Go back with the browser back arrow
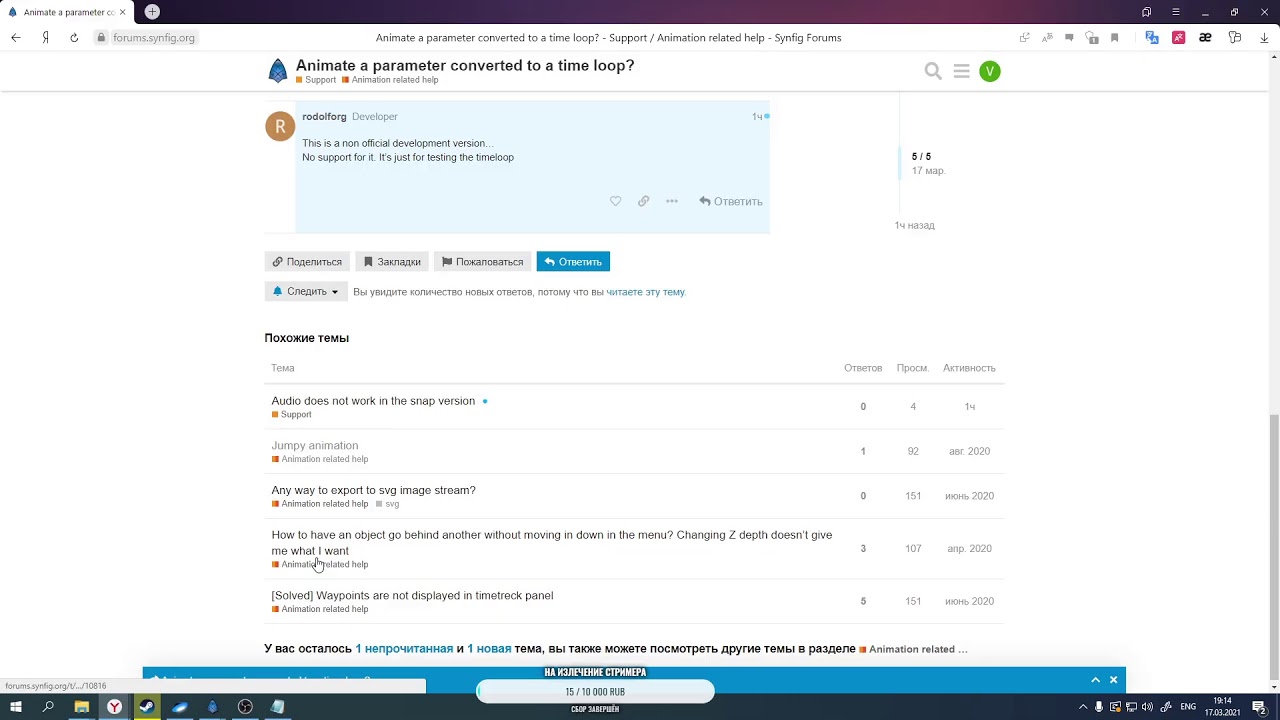1280x720 pixels. pos(16,37)
